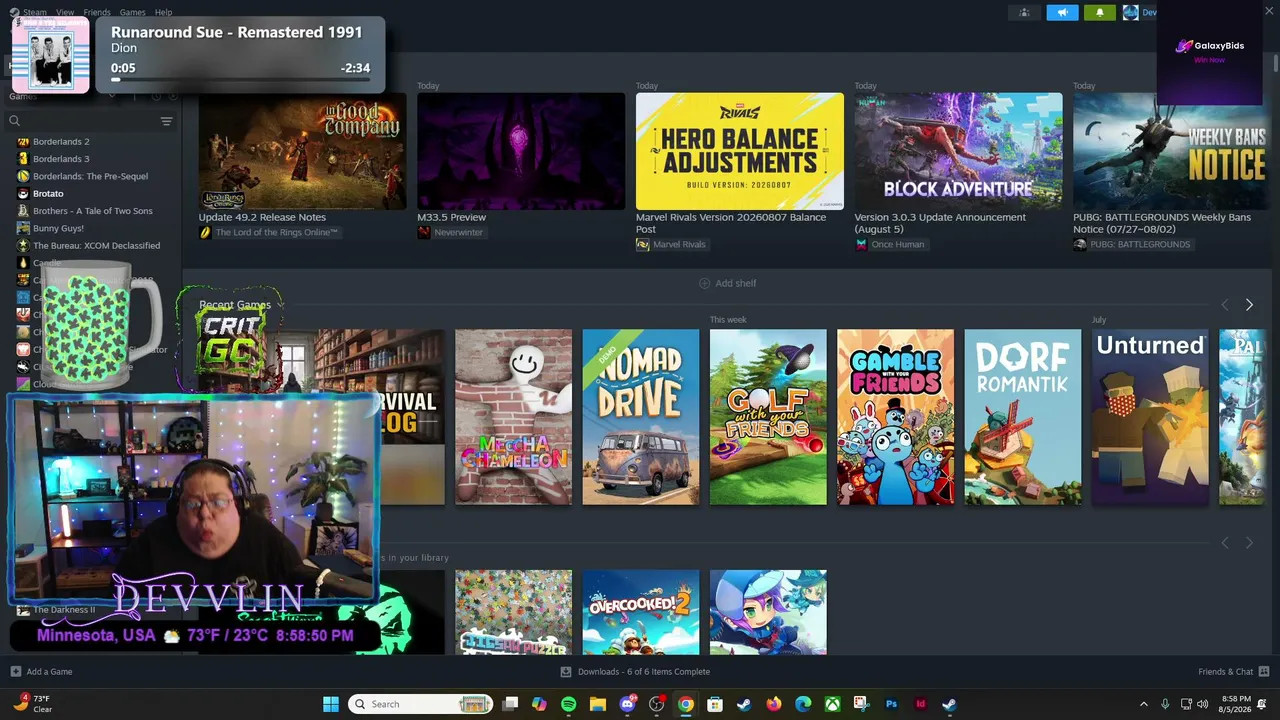Screen dimensions: 1280x720
Task: Open the Borderlands 2 game icon in the library list
Action: [23, 142]
